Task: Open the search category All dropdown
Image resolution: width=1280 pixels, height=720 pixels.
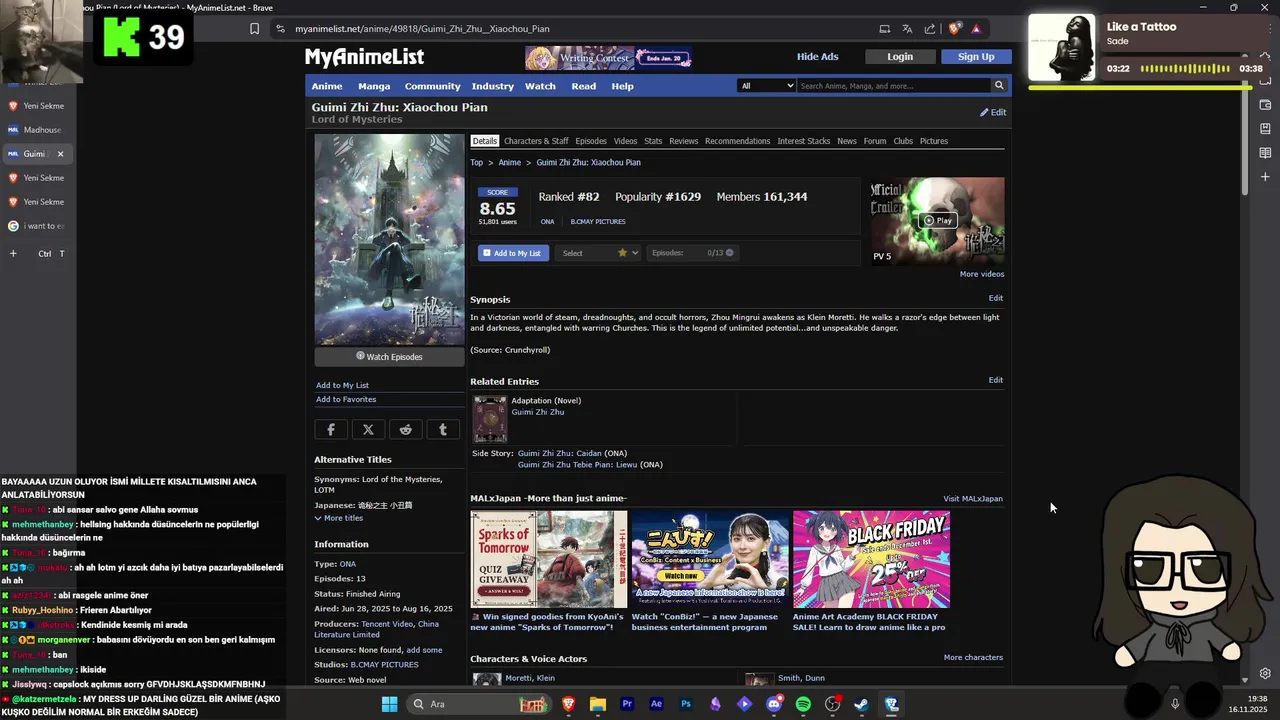Action: (766, 86)
